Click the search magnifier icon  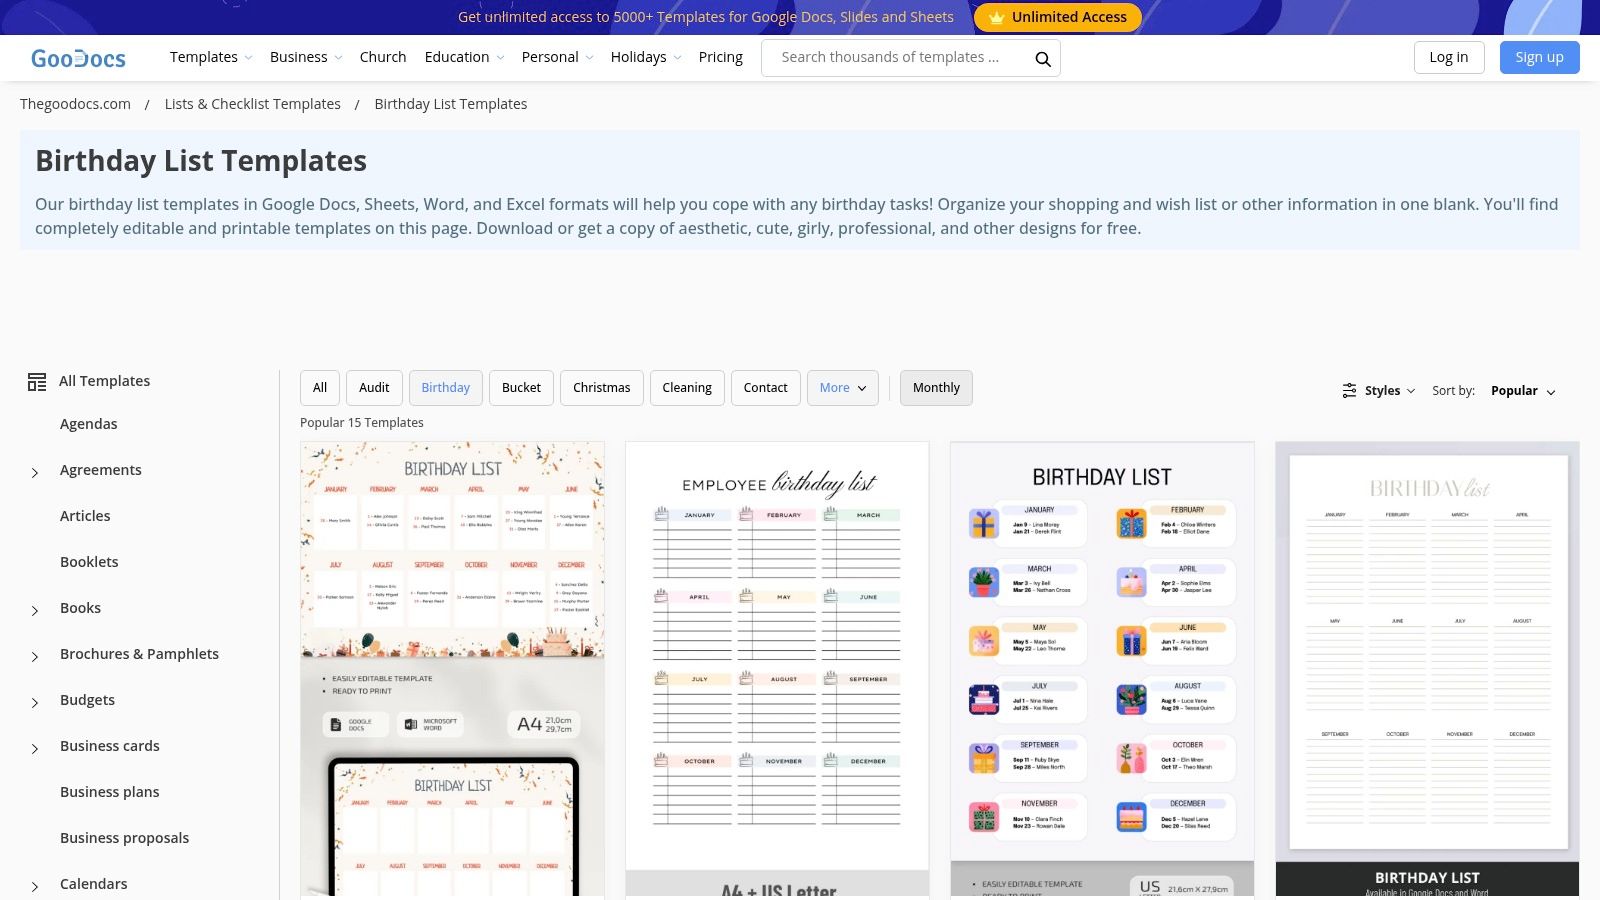click(x=1042, y=58)
